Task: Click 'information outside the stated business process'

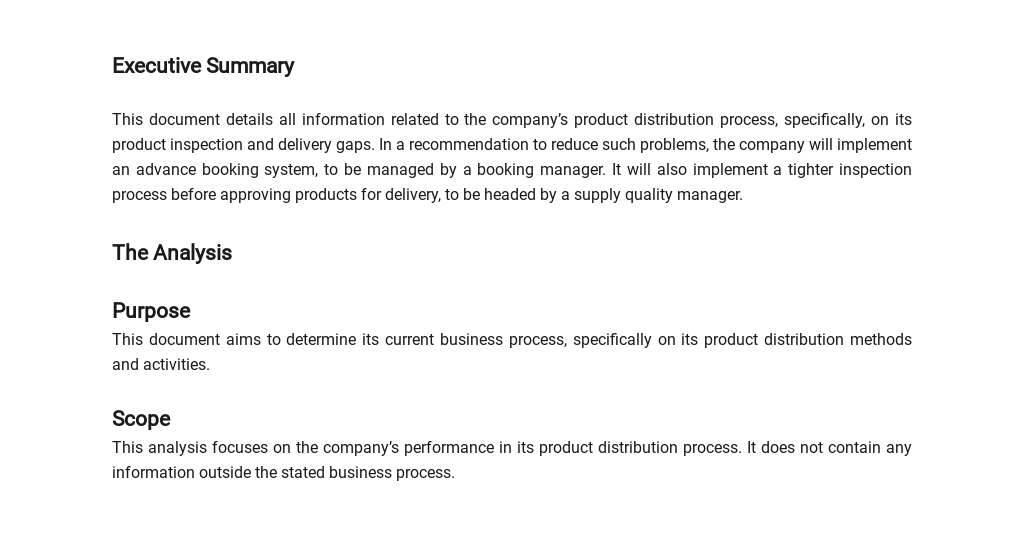Action: coord(283,473)
